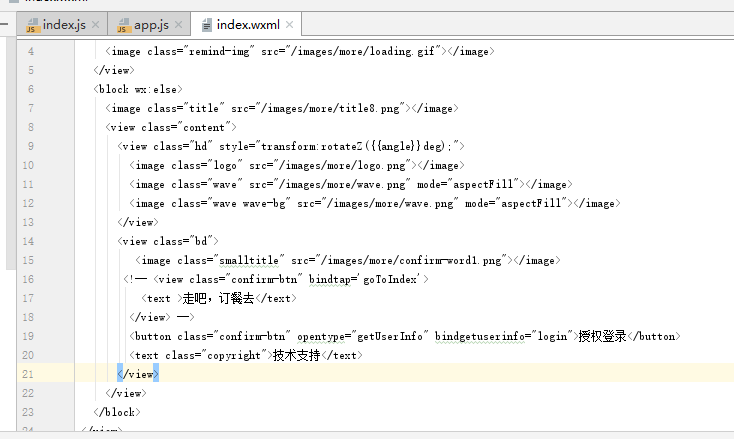Viewport: 734px width, 439px height.
Task: Click line number 21 in the gutter
Action: click(x=28, y=374)
